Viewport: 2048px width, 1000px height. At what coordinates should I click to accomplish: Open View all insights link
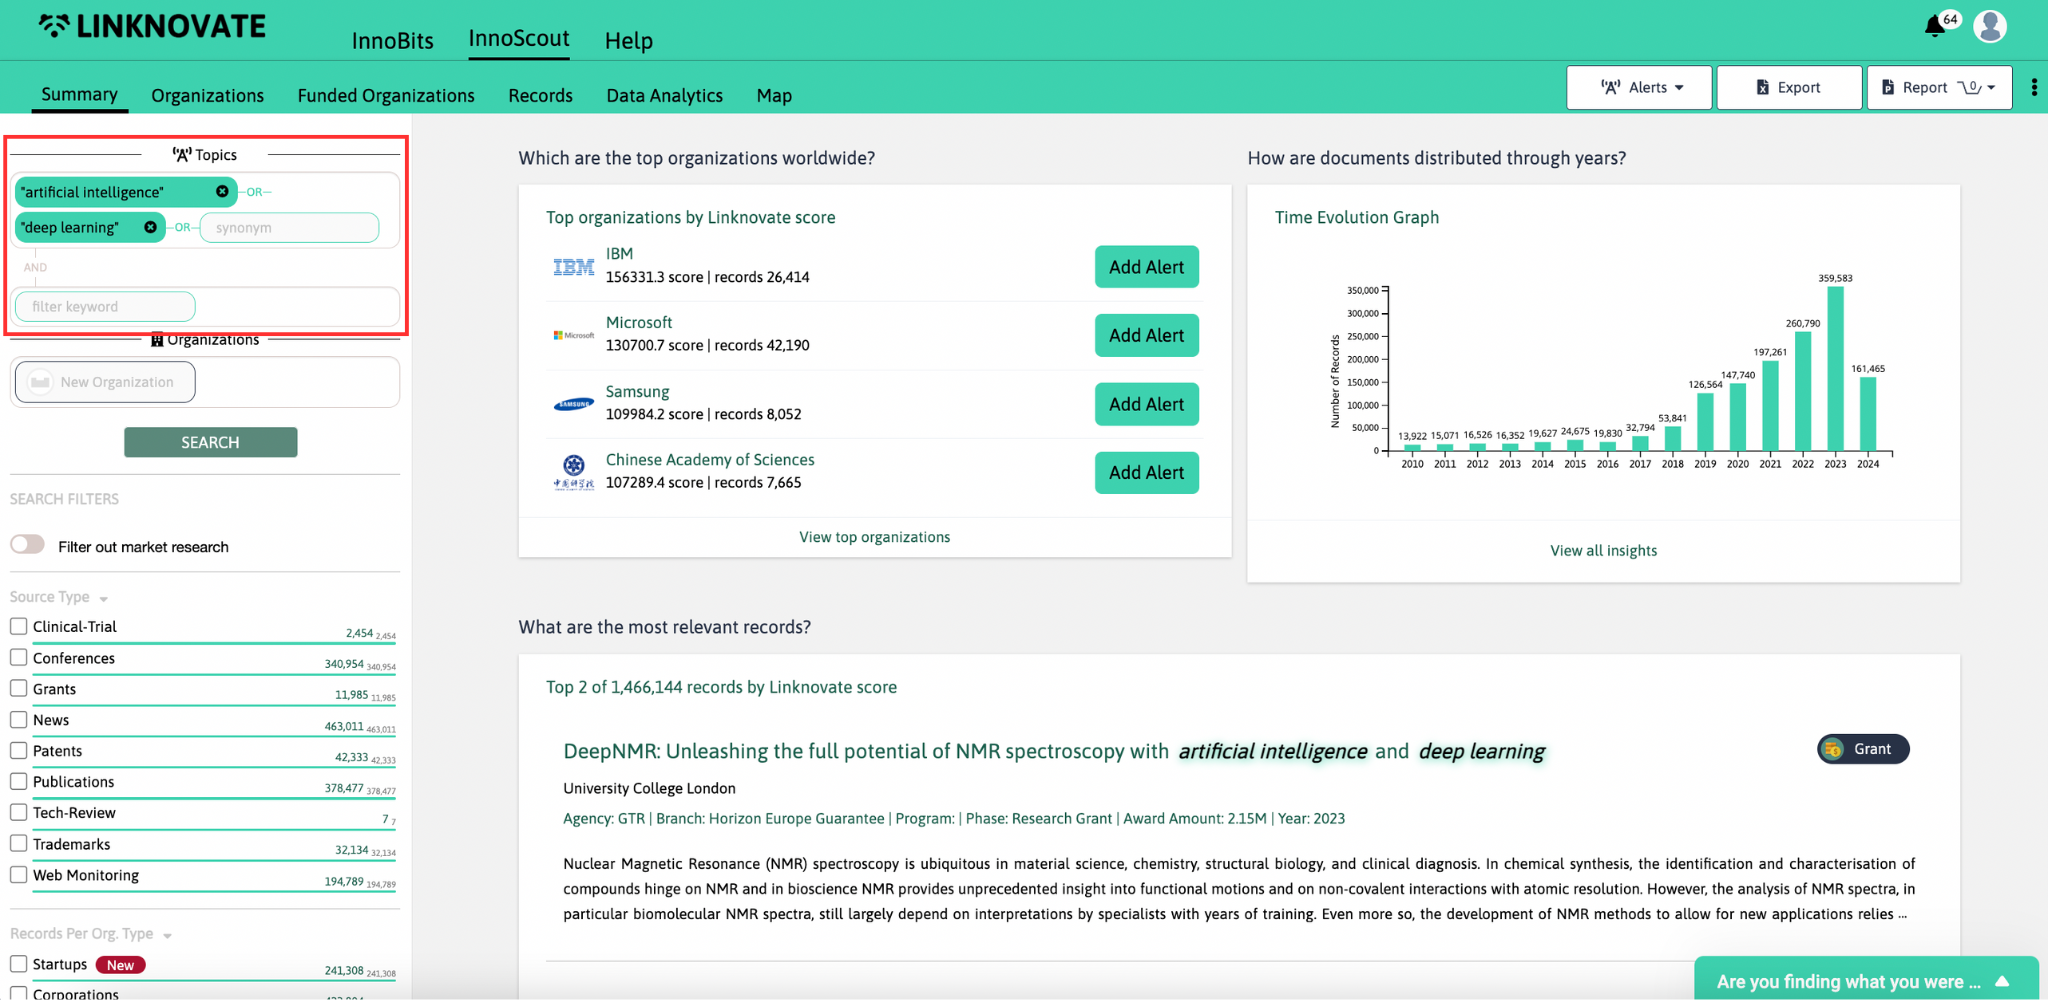point(1603,550)
